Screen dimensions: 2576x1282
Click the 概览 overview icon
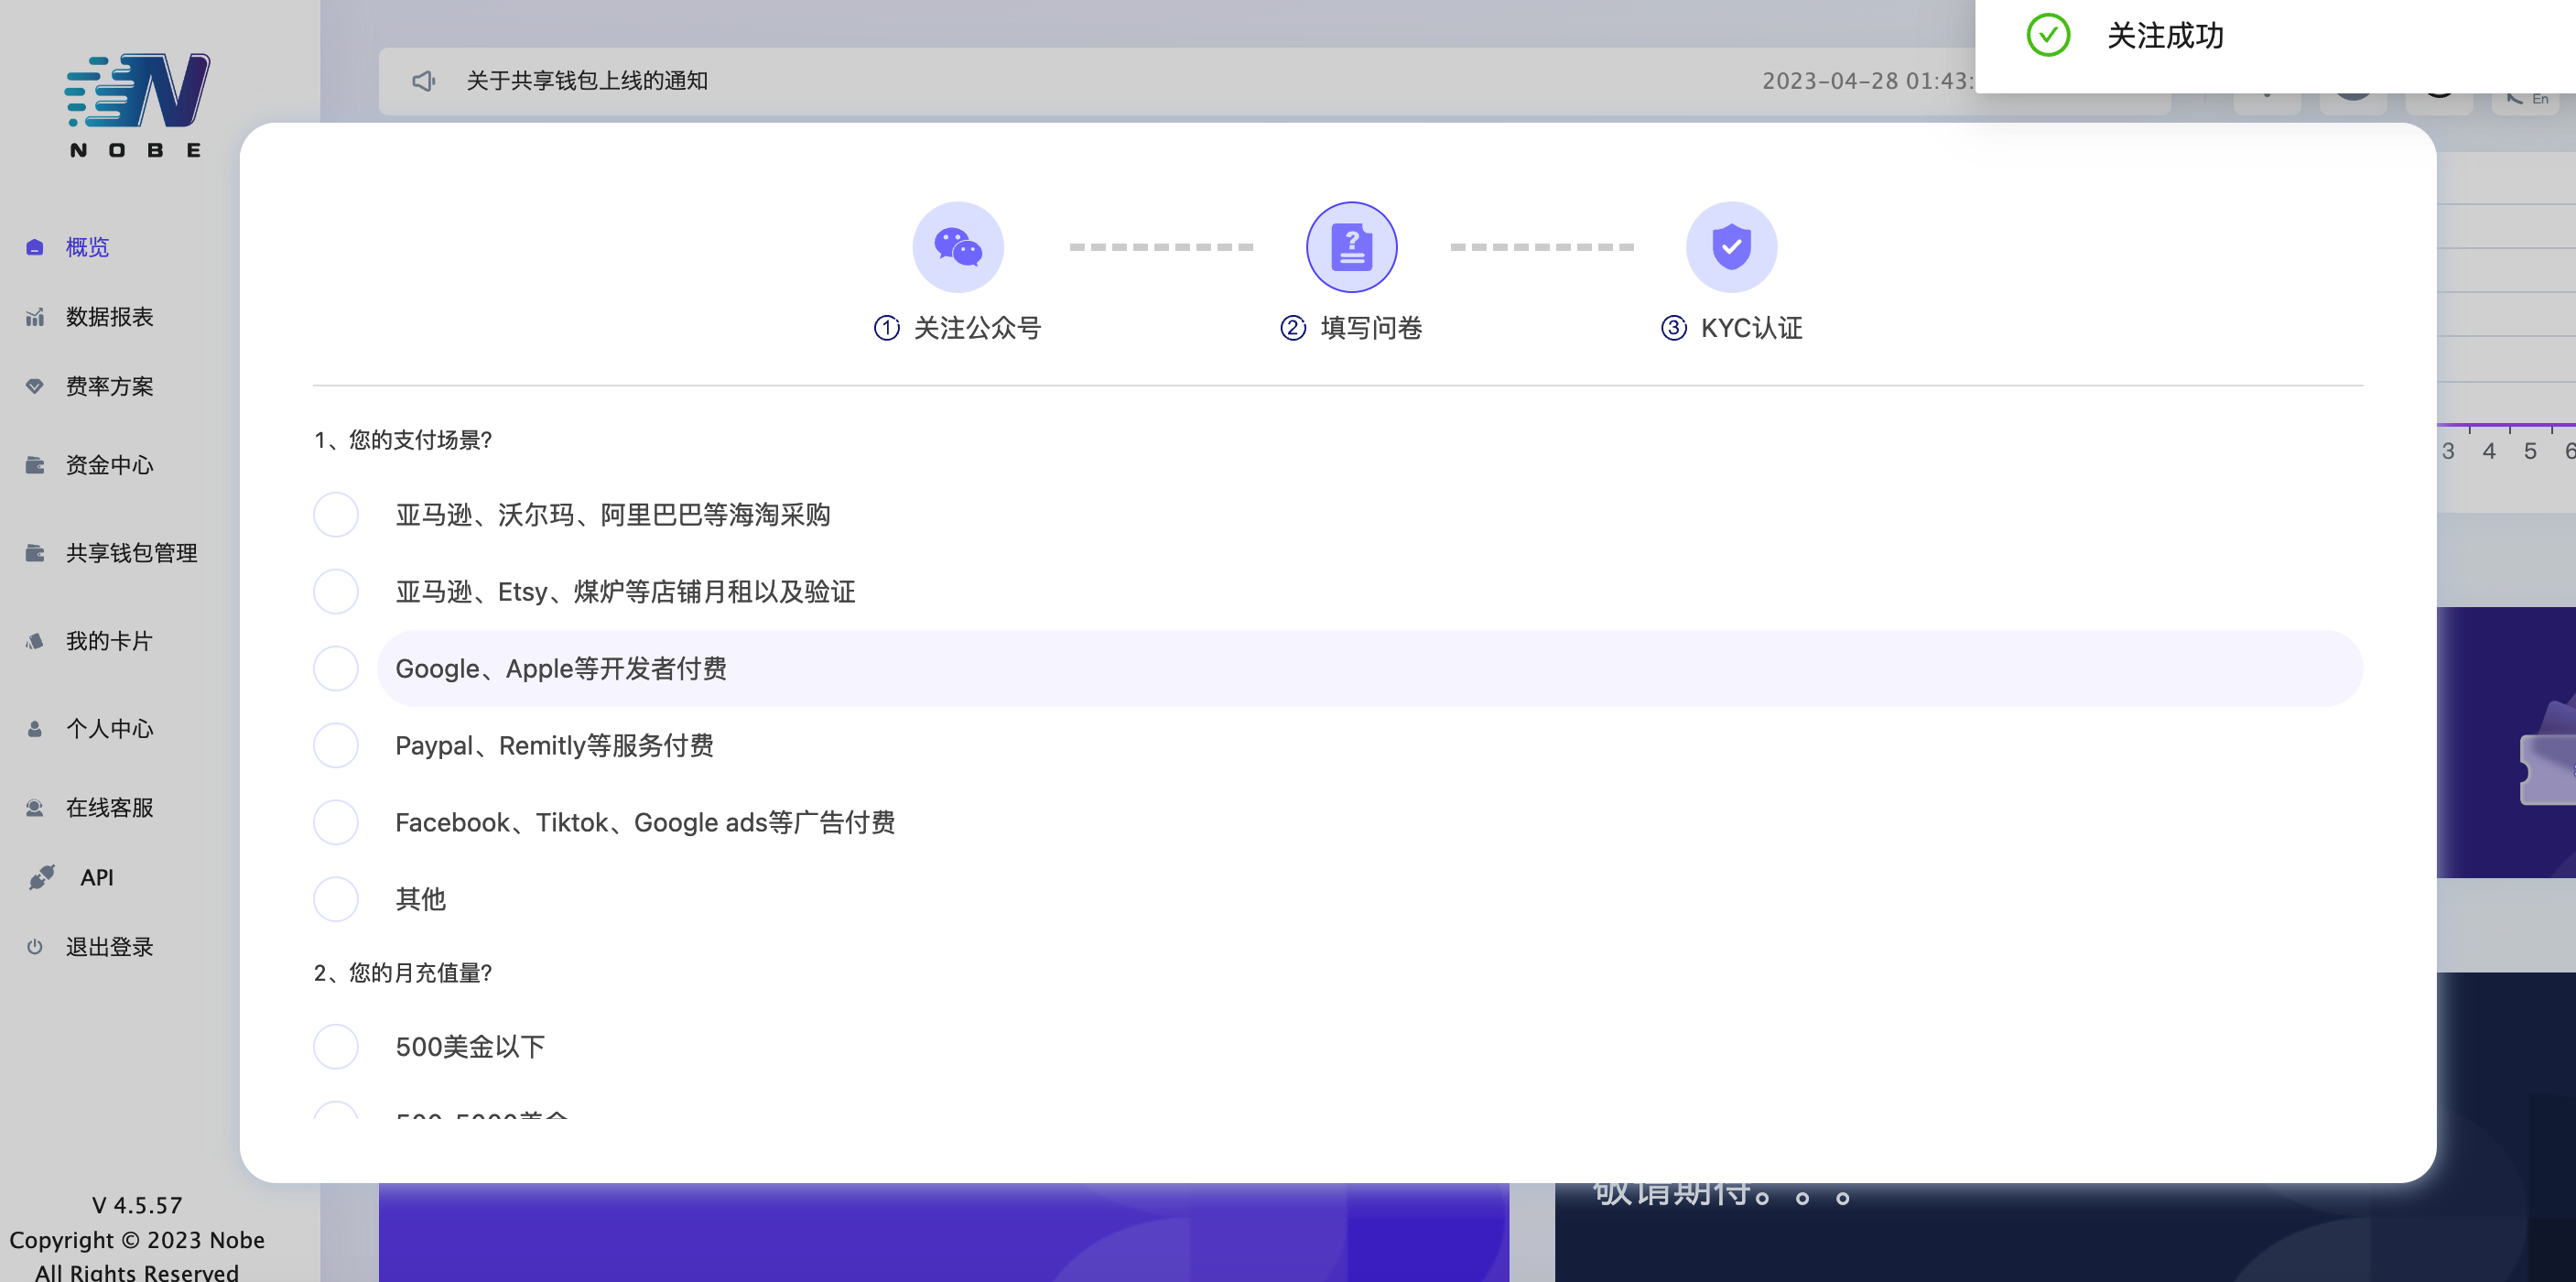pos(35,247)
